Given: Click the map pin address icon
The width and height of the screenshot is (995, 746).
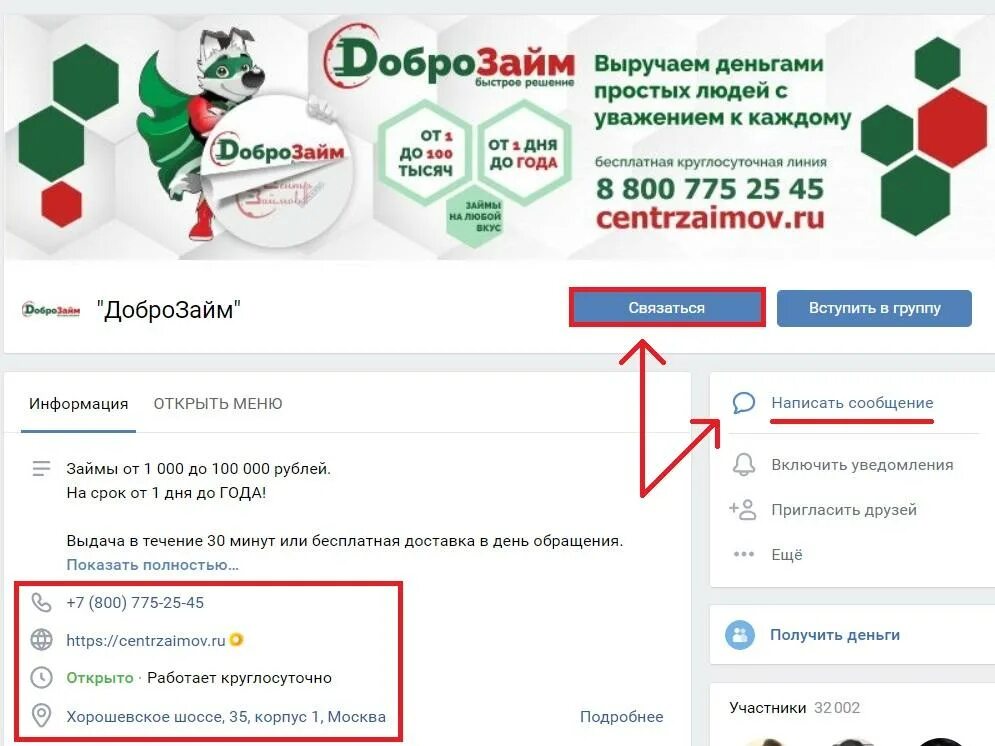Looking at the screenshot, I should click(x=41, y=716).
